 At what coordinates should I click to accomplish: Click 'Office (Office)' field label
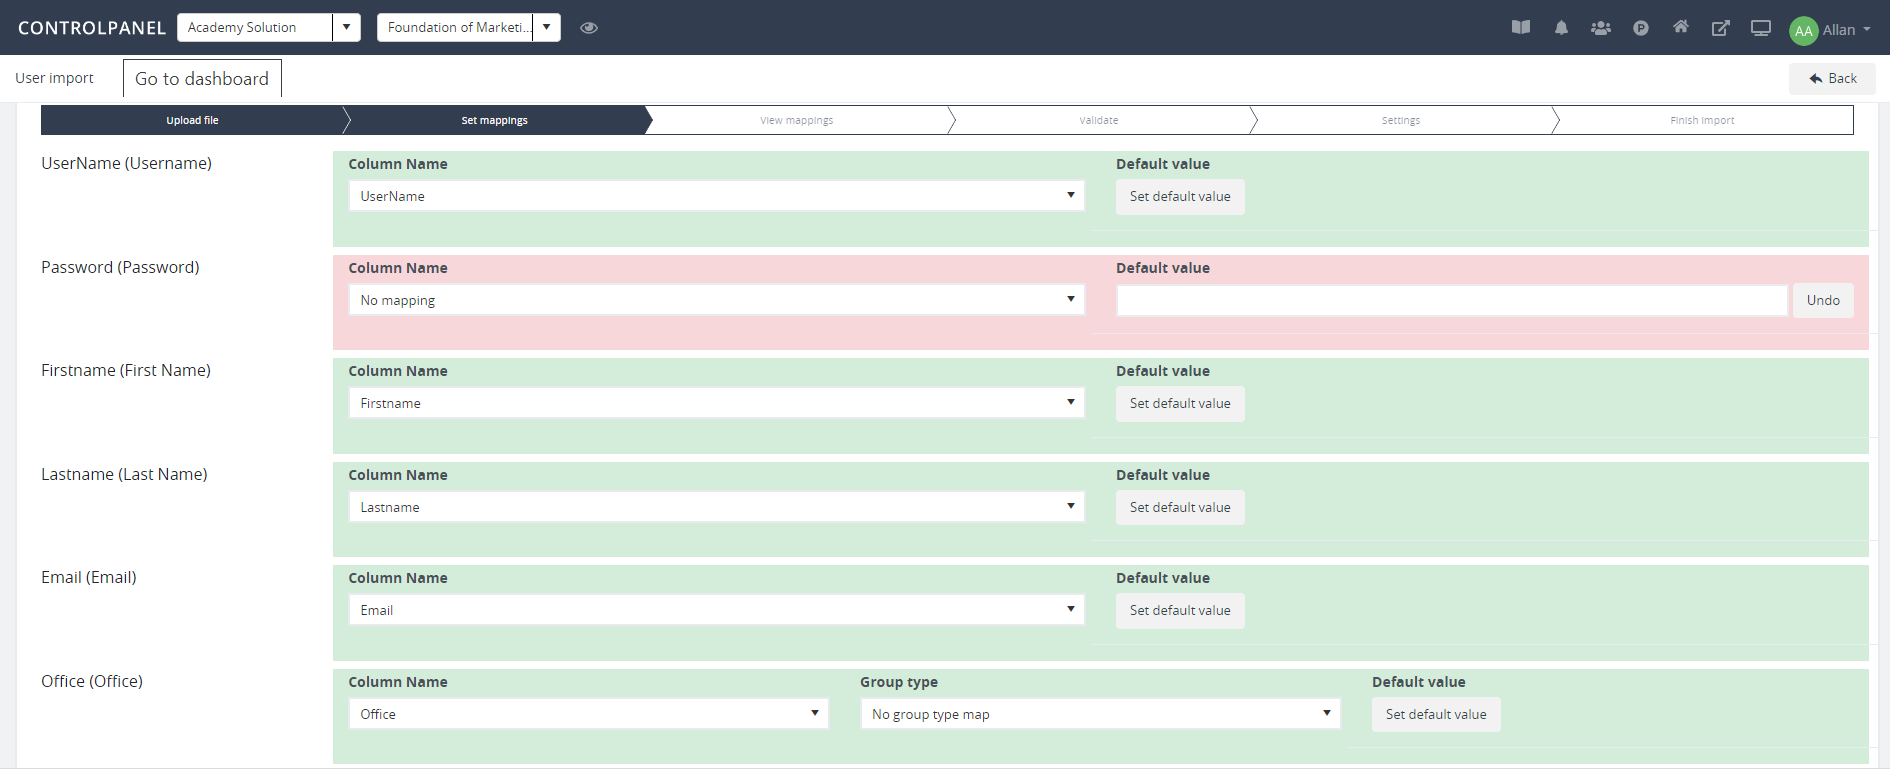click(92, 681)
